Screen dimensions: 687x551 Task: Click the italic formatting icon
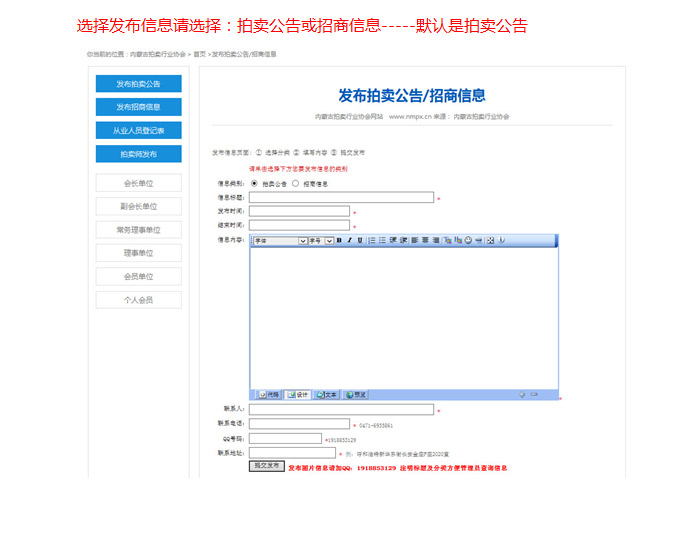[x=349, y=241]
